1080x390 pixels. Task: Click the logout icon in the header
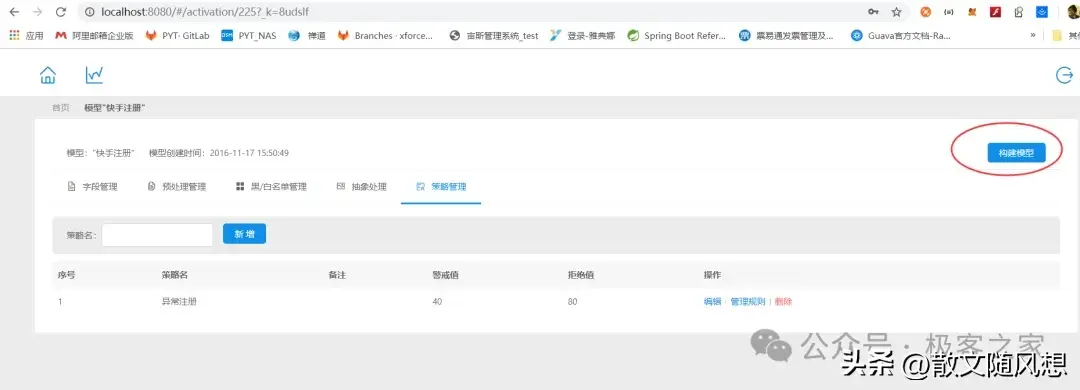[1065, 75]
